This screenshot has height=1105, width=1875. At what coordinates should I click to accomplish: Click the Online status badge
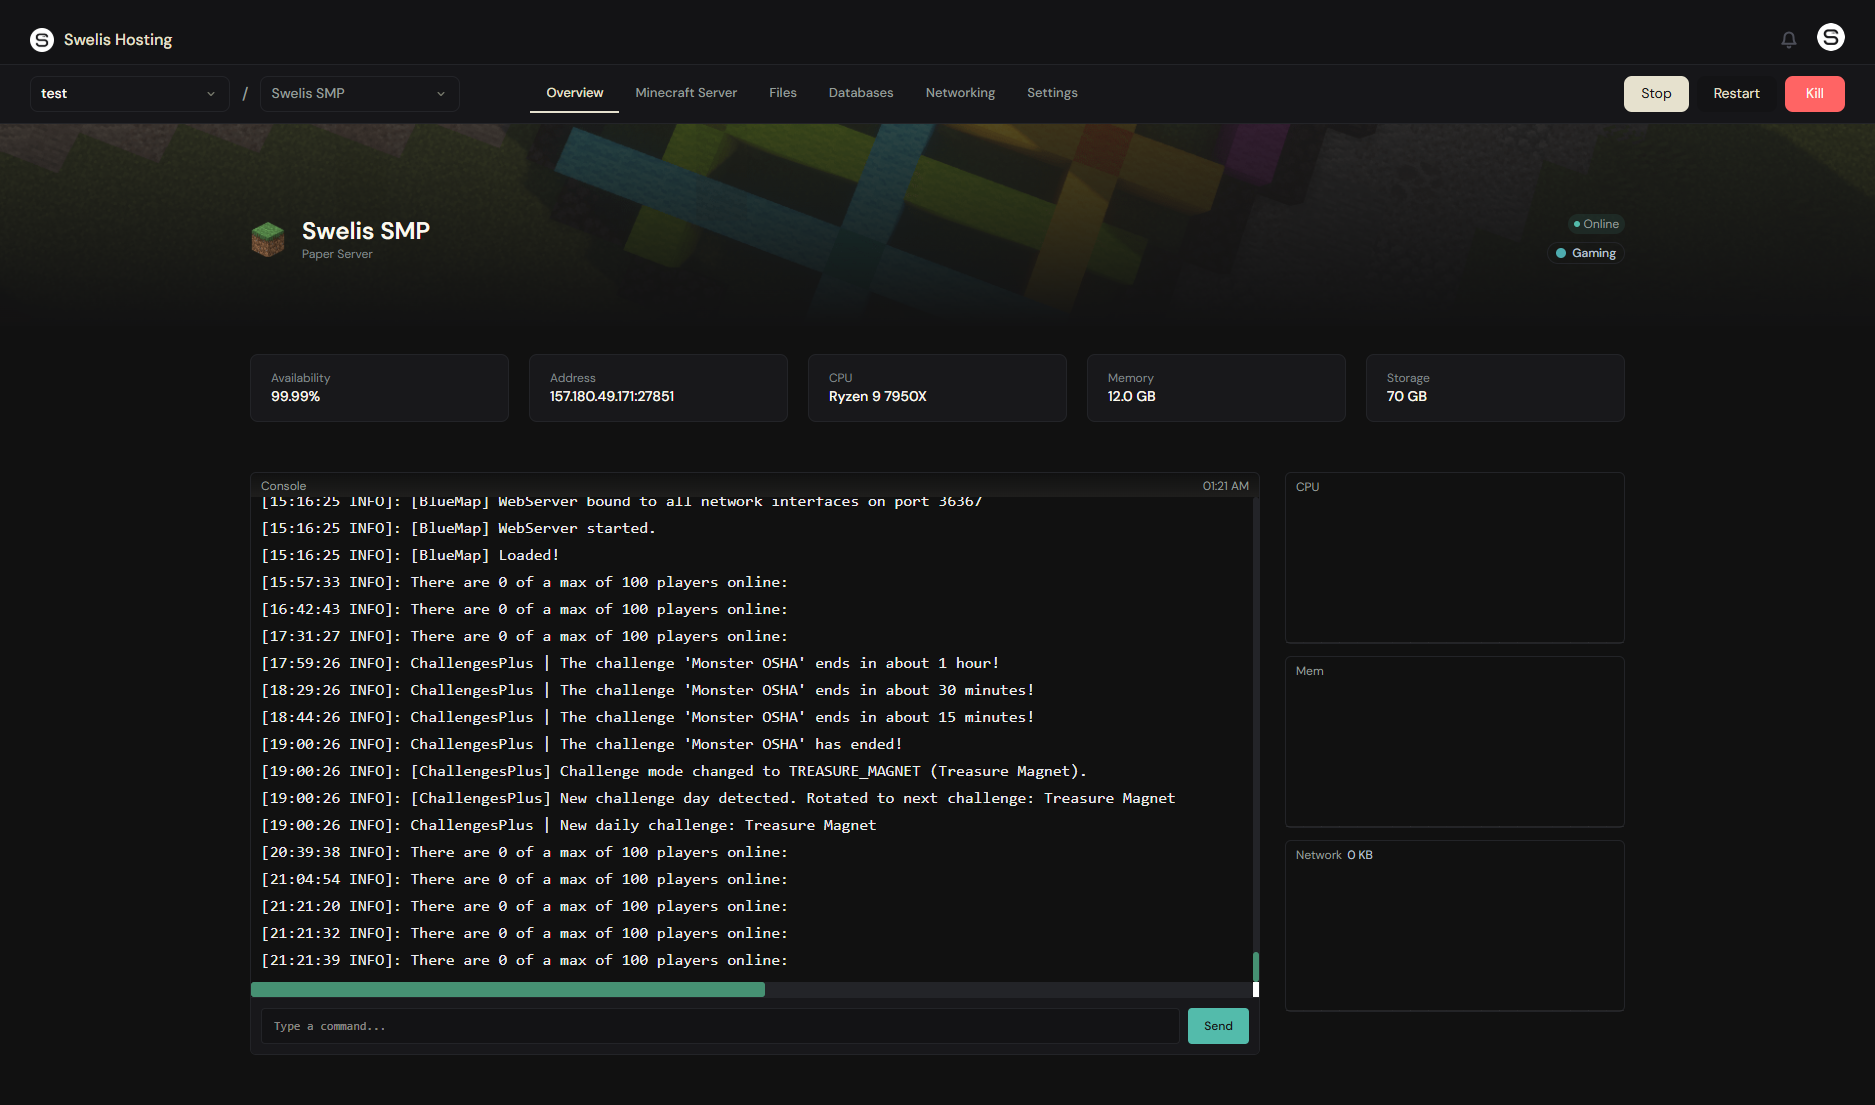click(1596, 224)
